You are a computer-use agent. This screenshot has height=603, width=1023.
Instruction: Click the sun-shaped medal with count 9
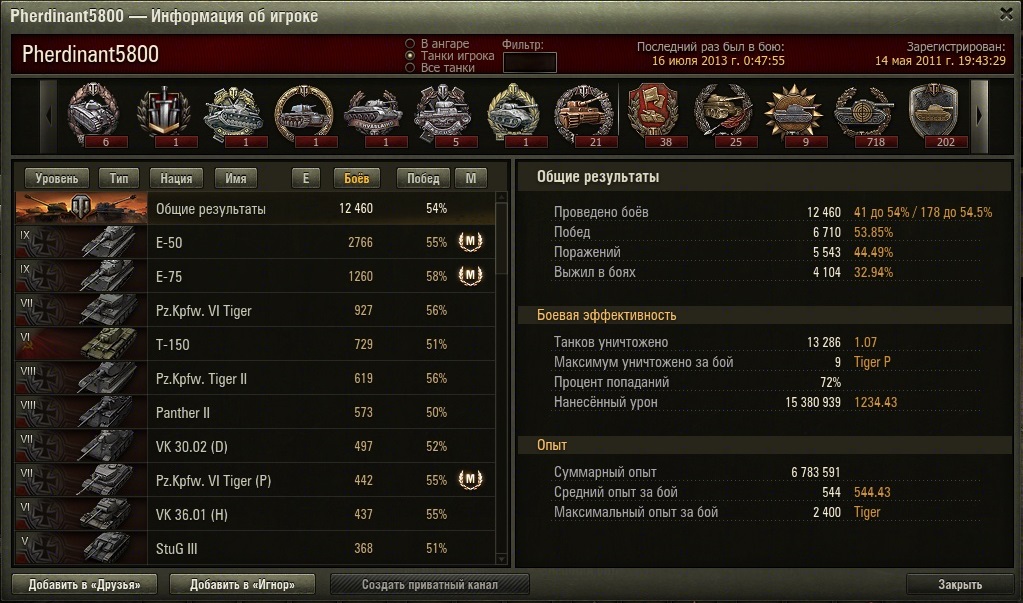(x=794, y=116)
